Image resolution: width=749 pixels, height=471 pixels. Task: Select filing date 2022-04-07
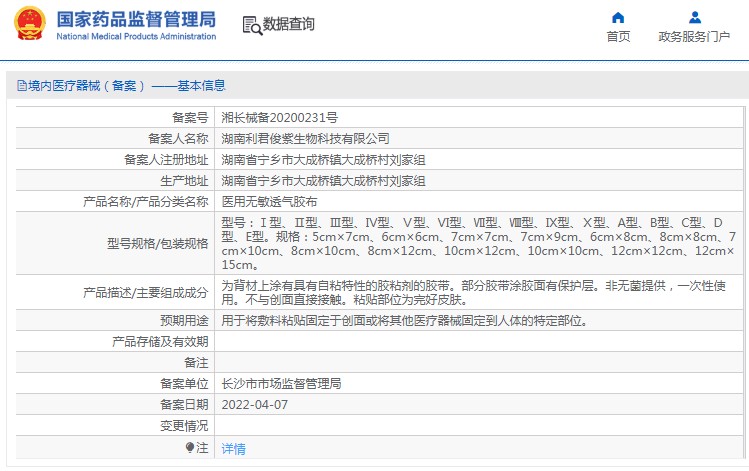click(x=255, y=405)
